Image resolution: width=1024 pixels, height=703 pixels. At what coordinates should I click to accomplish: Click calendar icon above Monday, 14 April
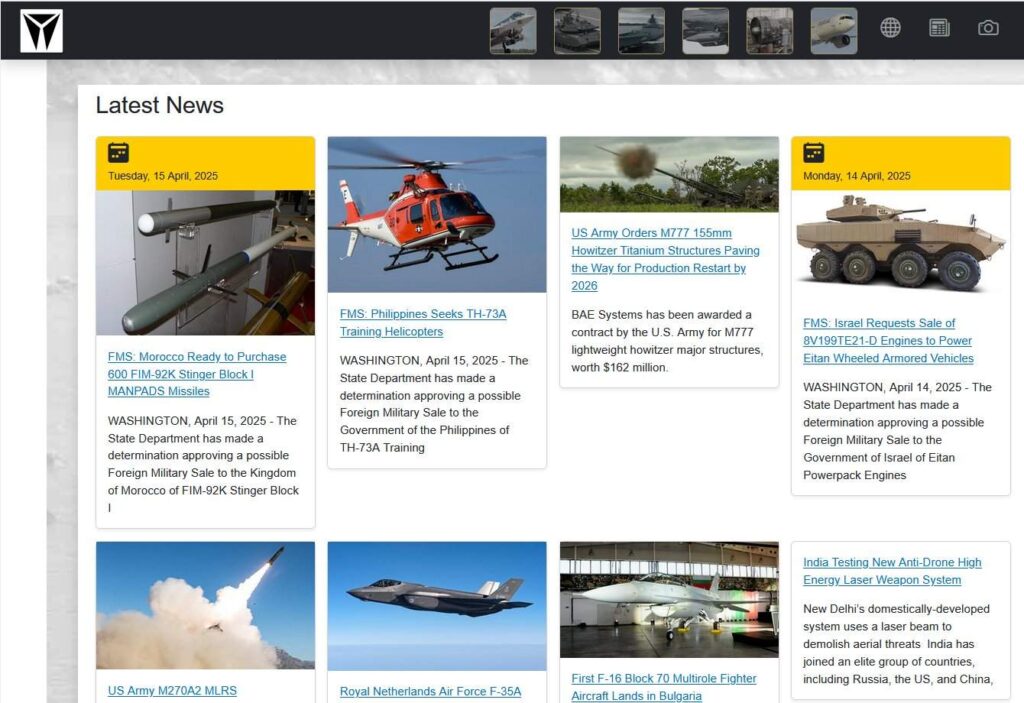pos(814,152)
